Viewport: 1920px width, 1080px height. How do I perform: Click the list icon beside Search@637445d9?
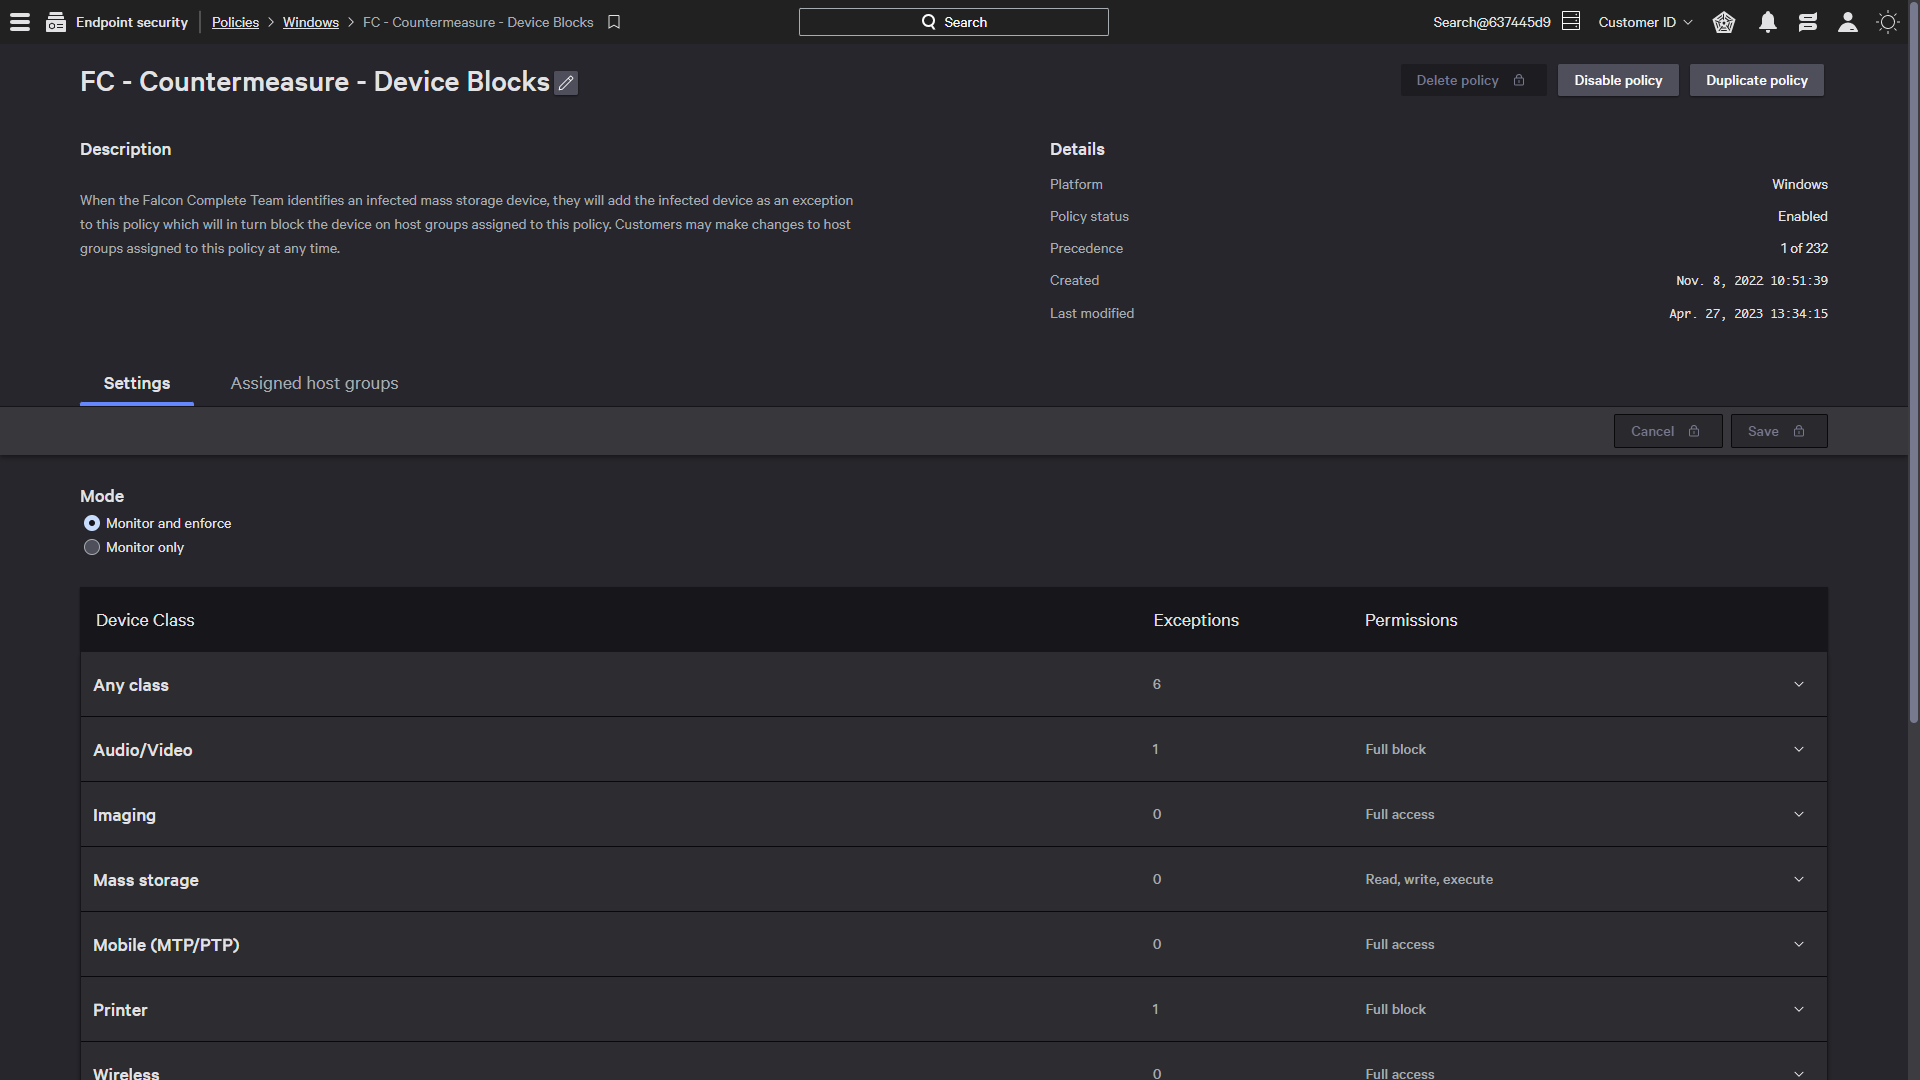1571,21
